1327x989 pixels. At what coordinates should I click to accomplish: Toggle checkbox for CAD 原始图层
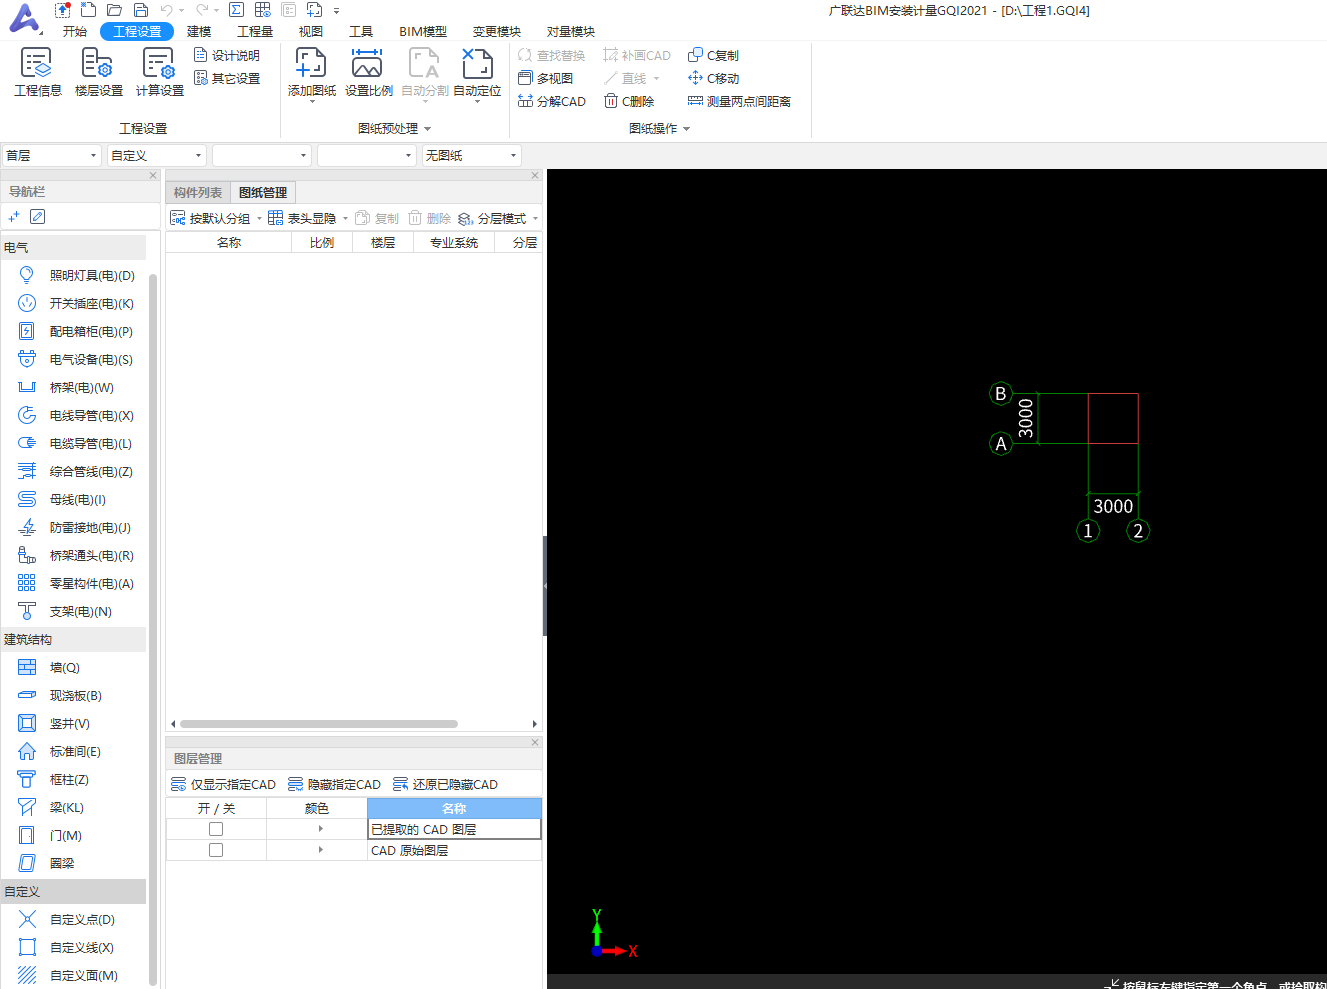click(216, 850)
